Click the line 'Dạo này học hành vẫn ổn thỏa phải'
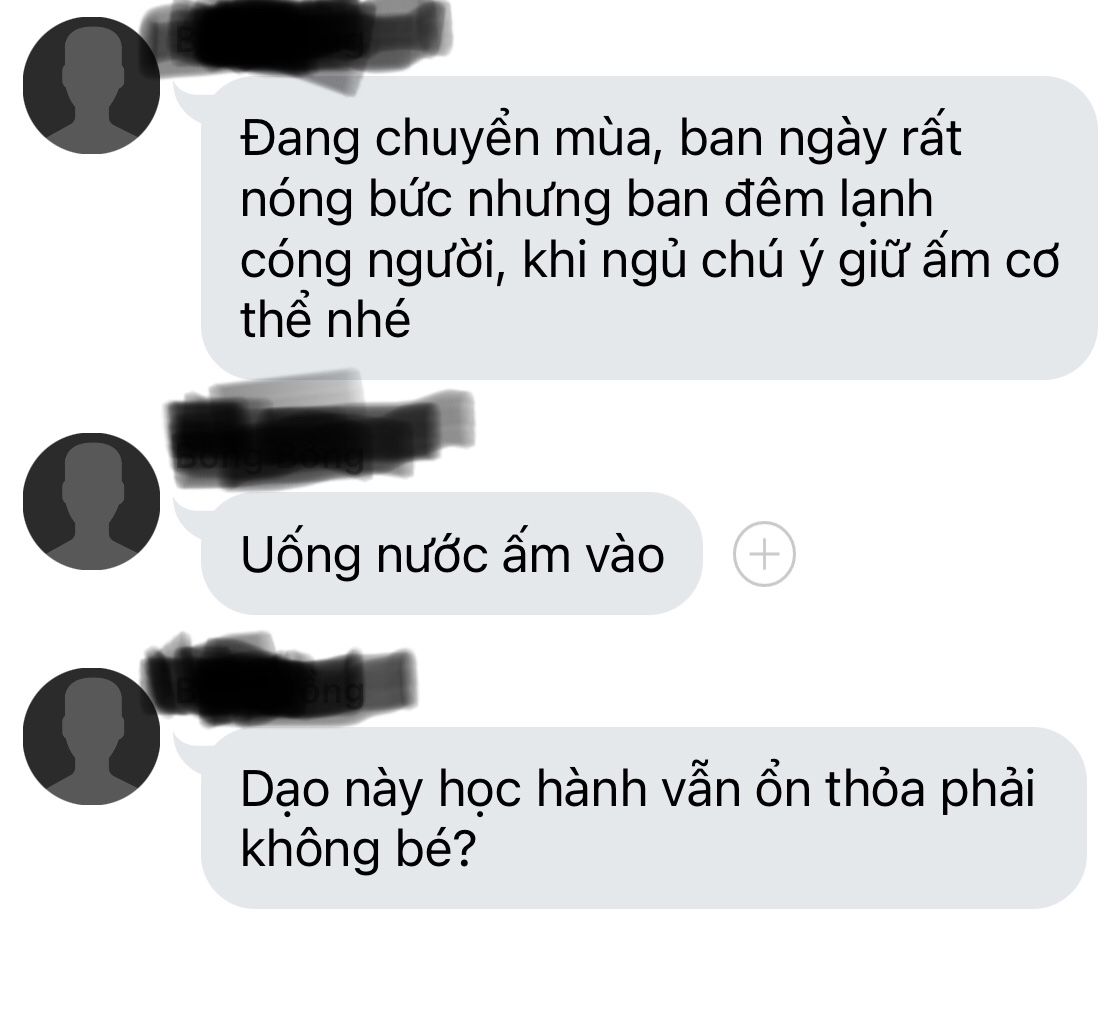The height and width of the screenshot is (1013, 1108). (637, 790)
